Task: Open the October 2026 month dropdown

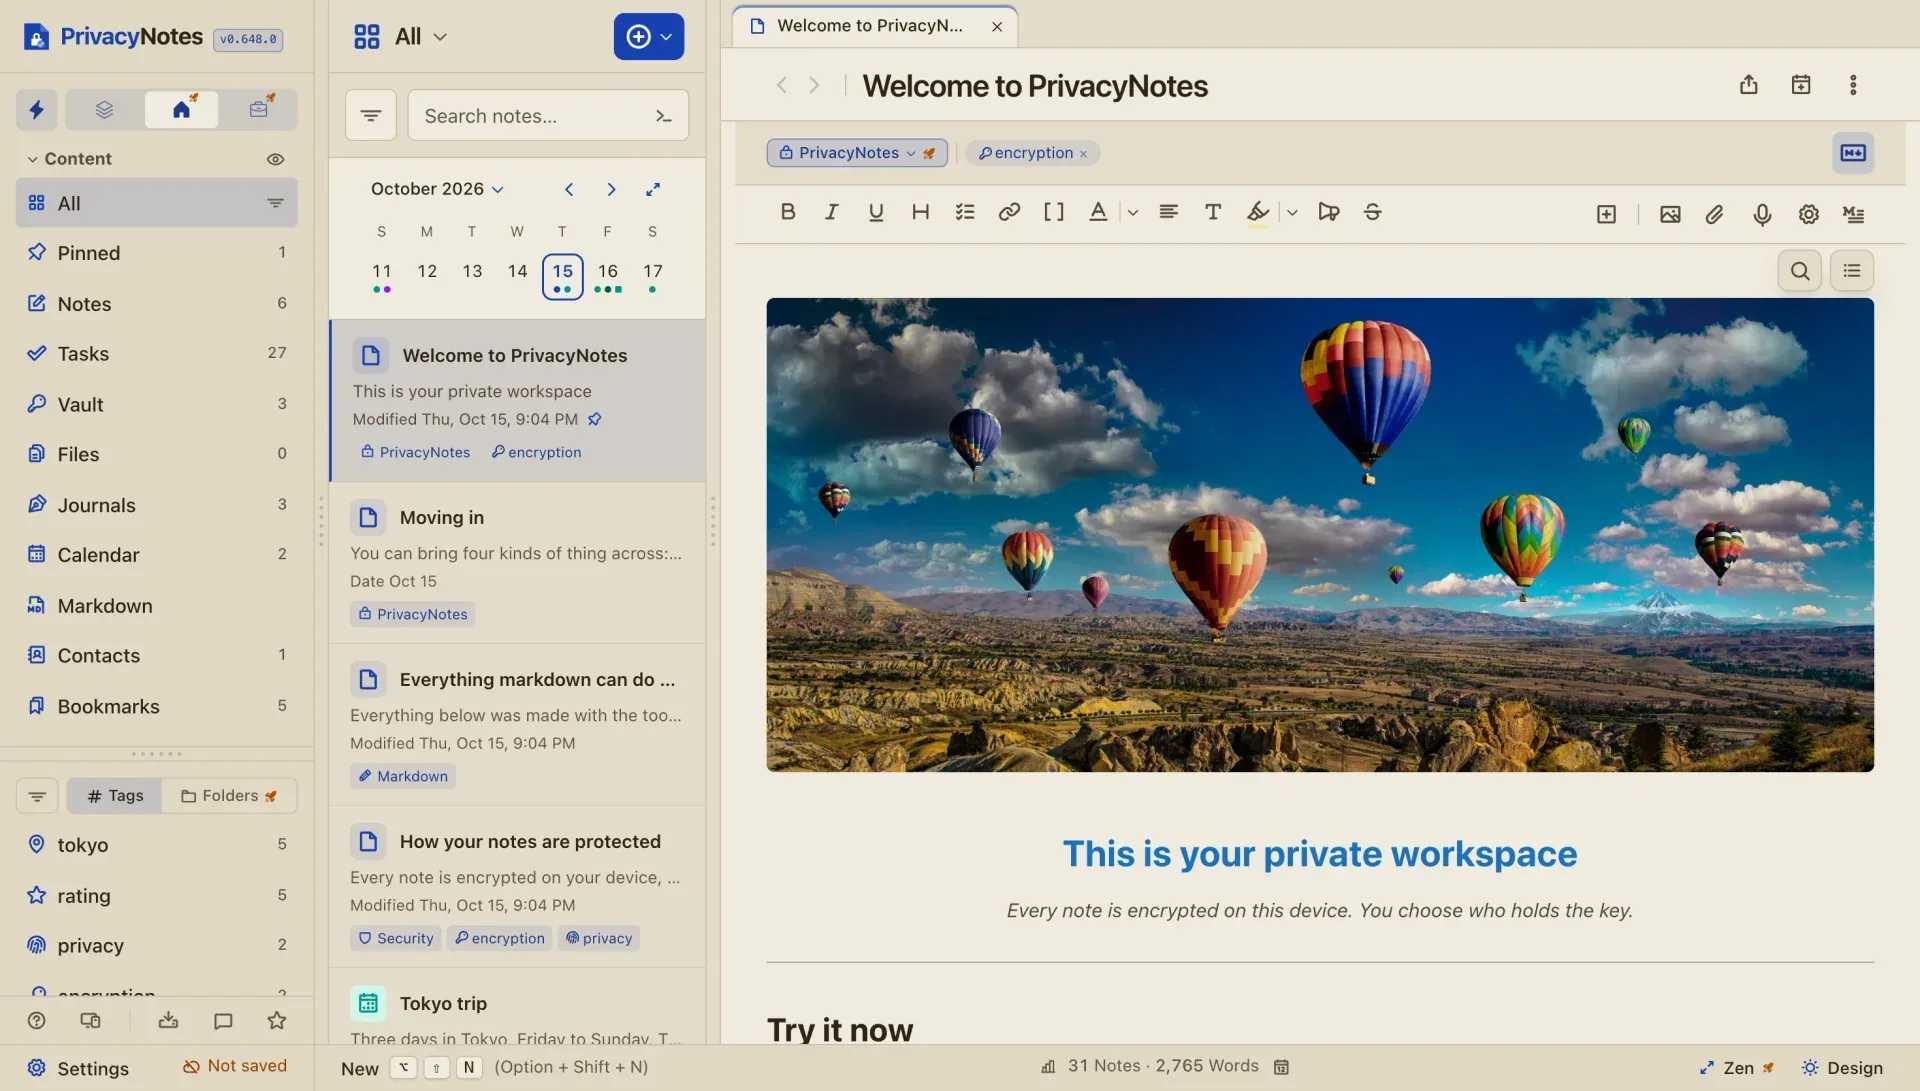Action: (x=437, y=189)
